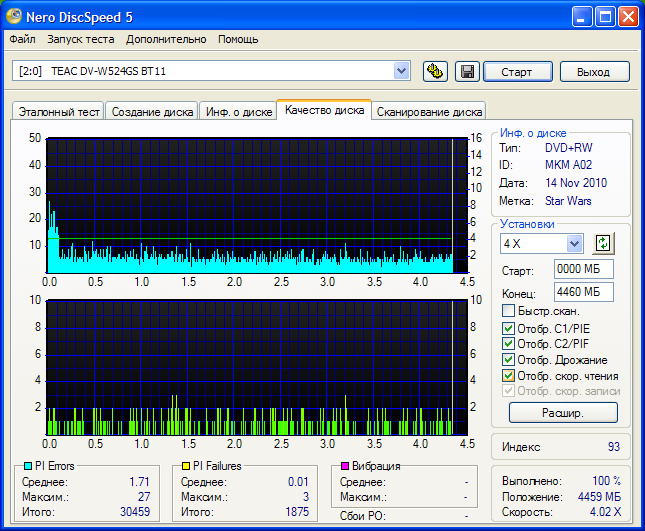Click the magenta Вибрация legend swatch
Image resolution: width=645 pixels, height=531 pixels.
pyautogui.click(x=345, y=466)
